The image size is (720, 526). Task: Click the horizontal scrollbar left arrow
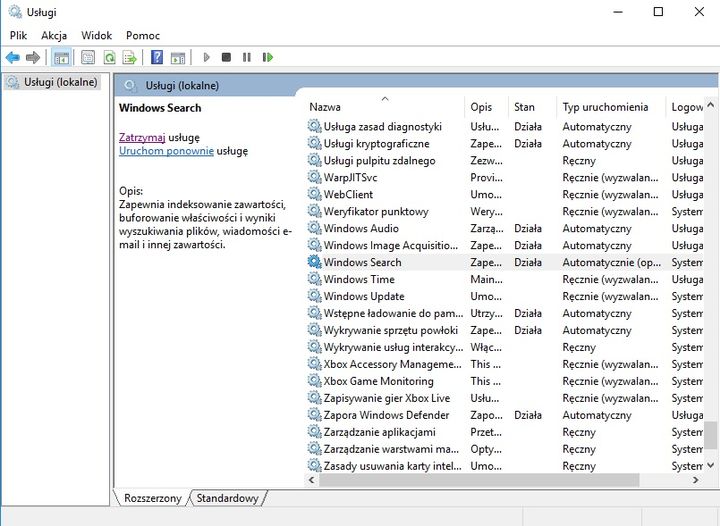click(x=312, y=480)
